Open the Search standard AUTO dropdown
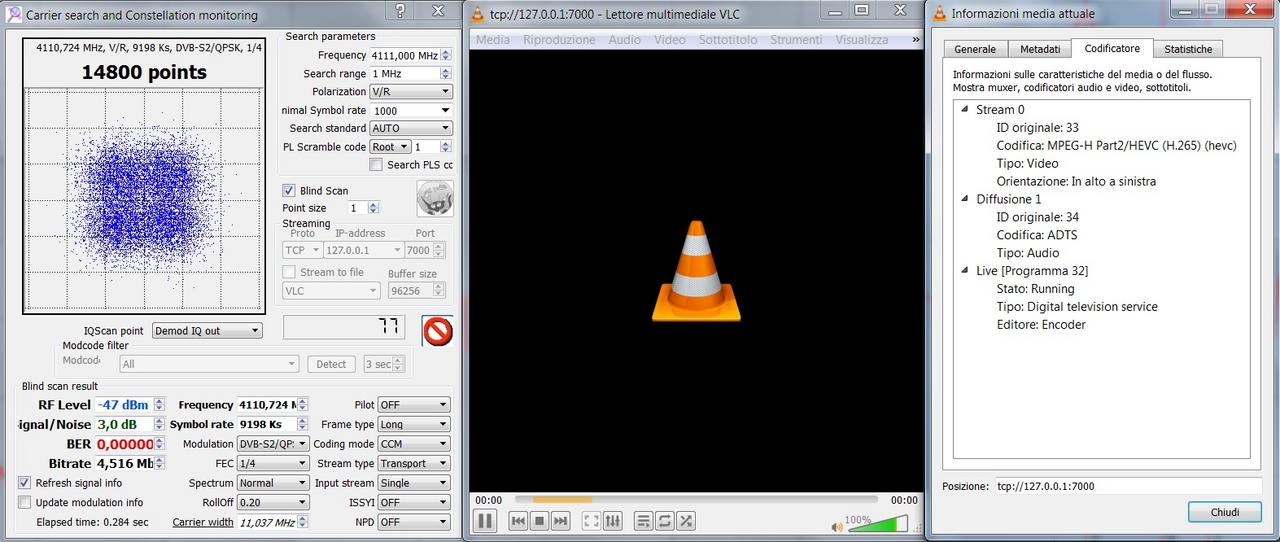The height and width of the screenshot is (542, 1280). 410,128
